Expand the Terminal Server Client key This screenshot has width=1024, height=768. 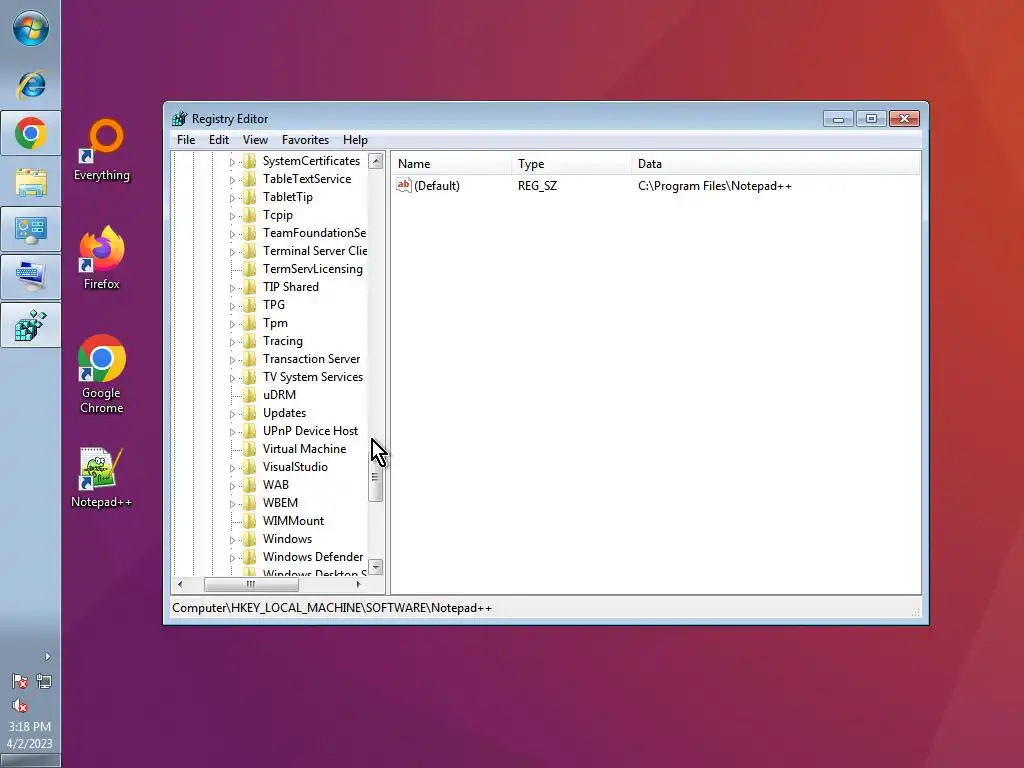tap(232, 251)
